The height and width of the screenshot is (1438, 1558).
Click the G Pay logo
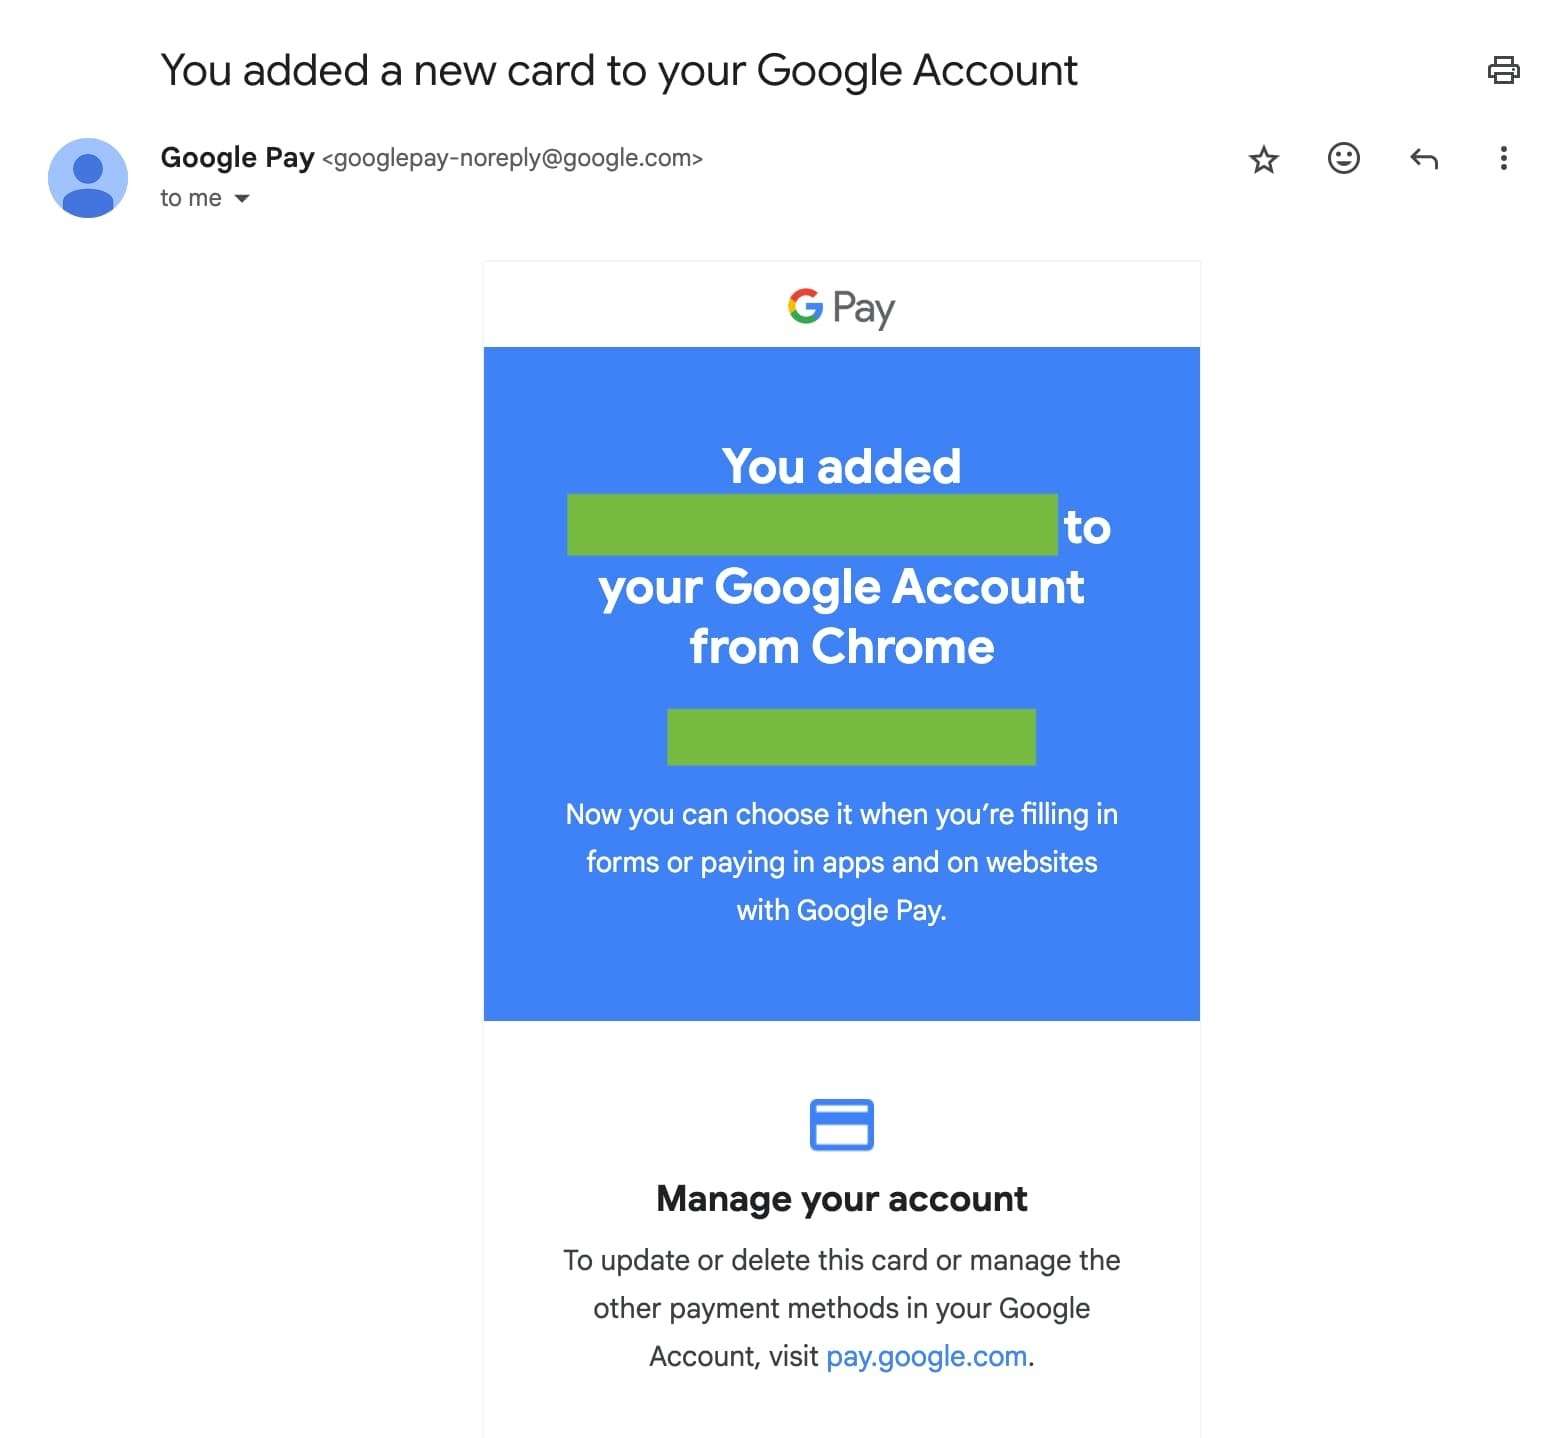pos(841,307)
